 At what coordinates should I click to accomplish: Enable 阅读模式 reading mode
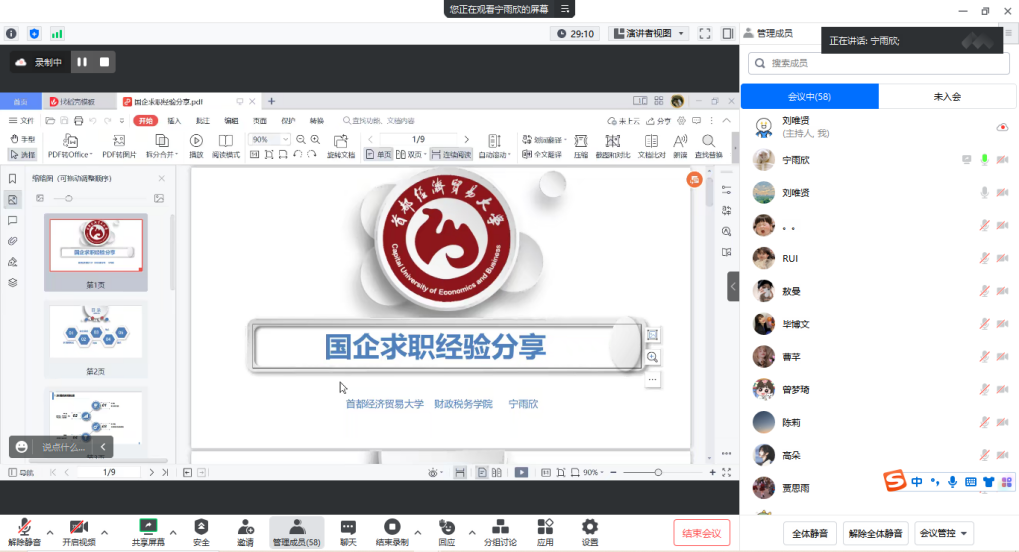tap(226, 146)
